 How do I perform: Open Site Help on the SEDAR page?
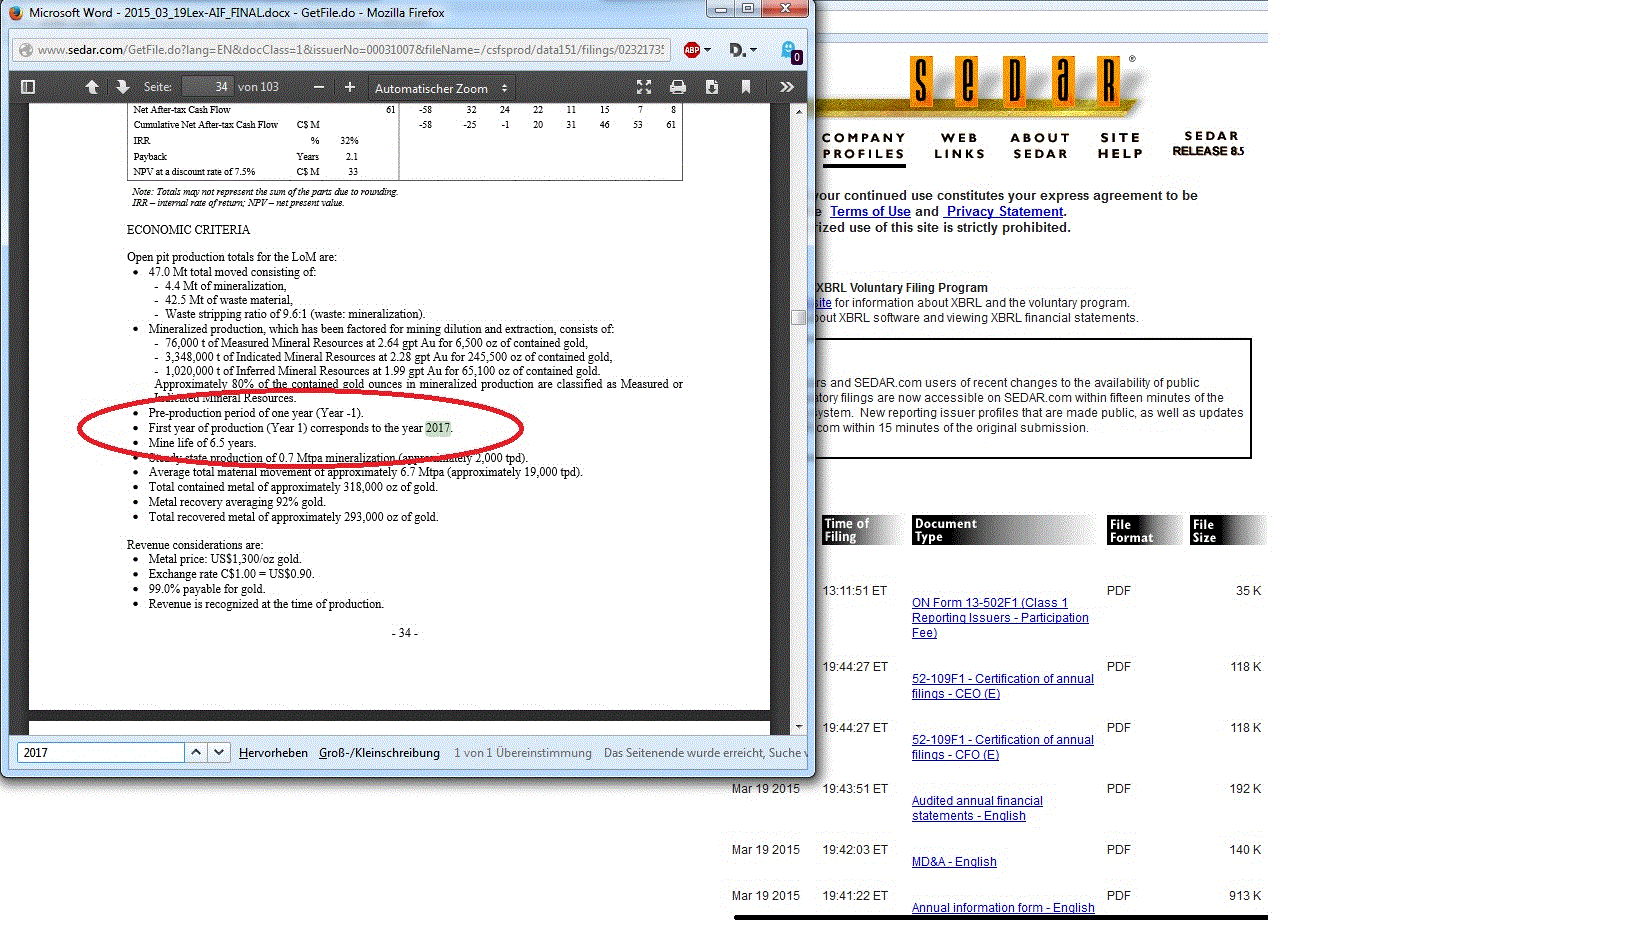tap(1120, 146)
